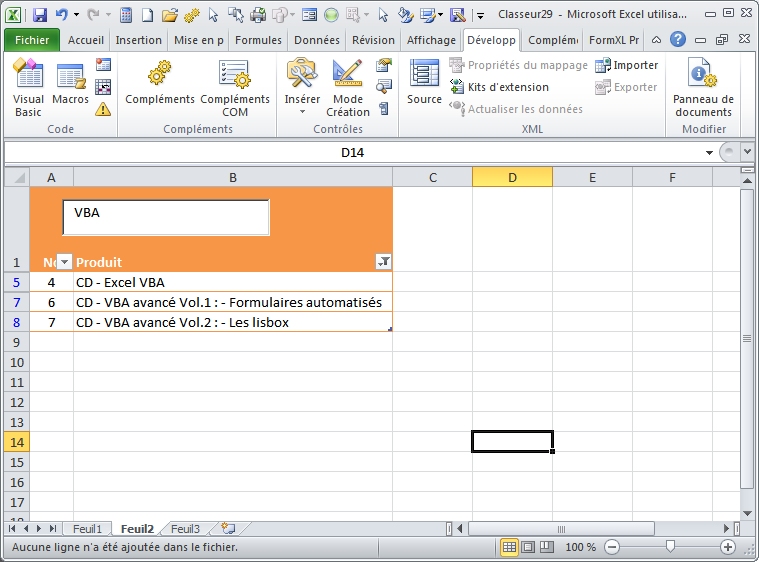Click the green circle icon in toolbar
Screen dimensions: 759x562
331,15
